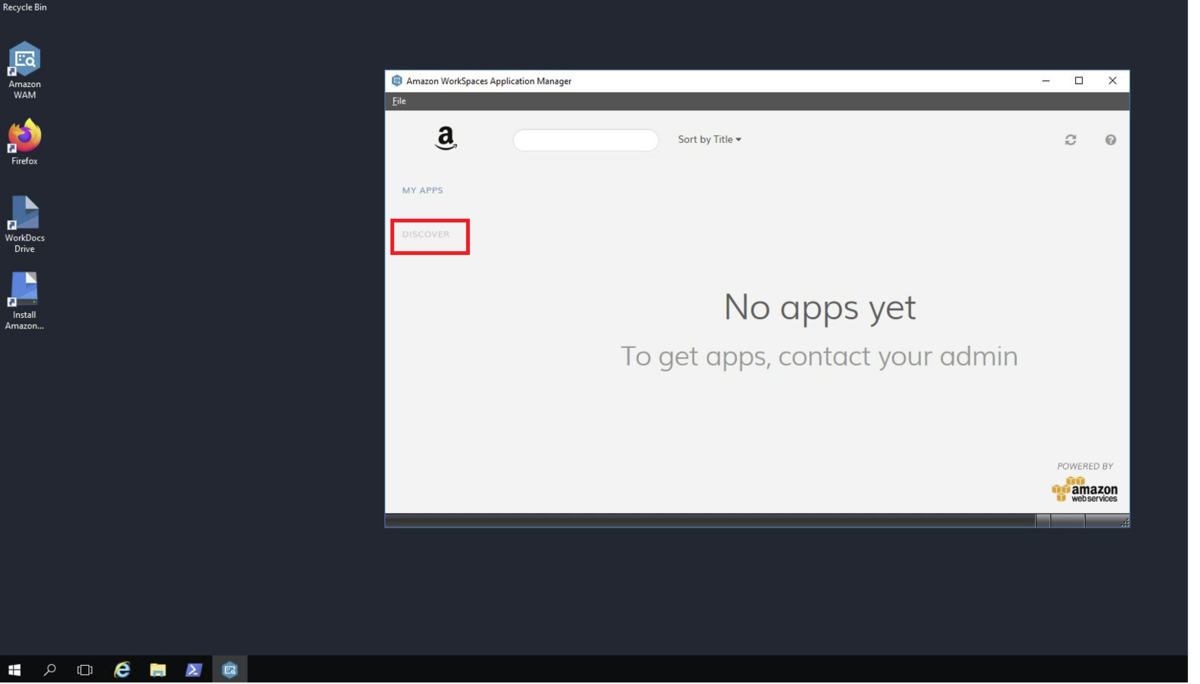This screenshot has height=684, width=1200.
Task: Open the help question mark icon
Action: pyautogui.click(x=1111, y=140)
